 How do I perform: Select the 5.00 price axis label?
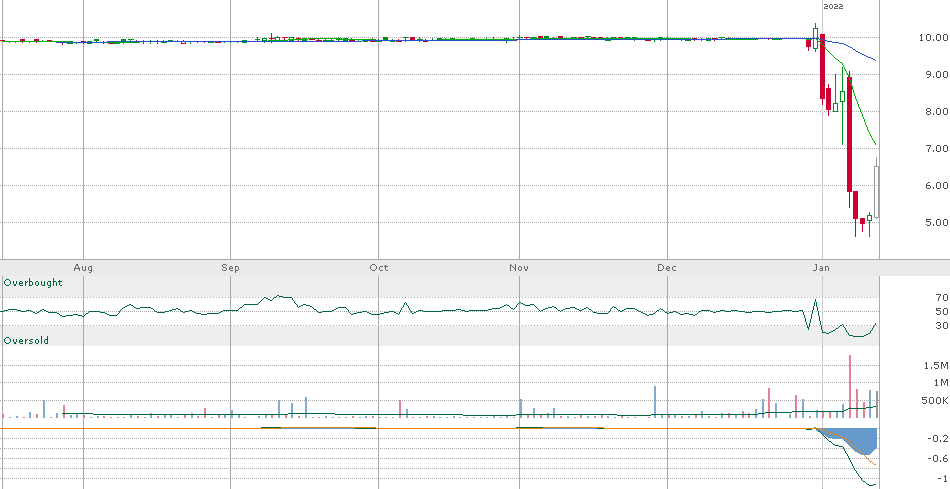(935, 222)
